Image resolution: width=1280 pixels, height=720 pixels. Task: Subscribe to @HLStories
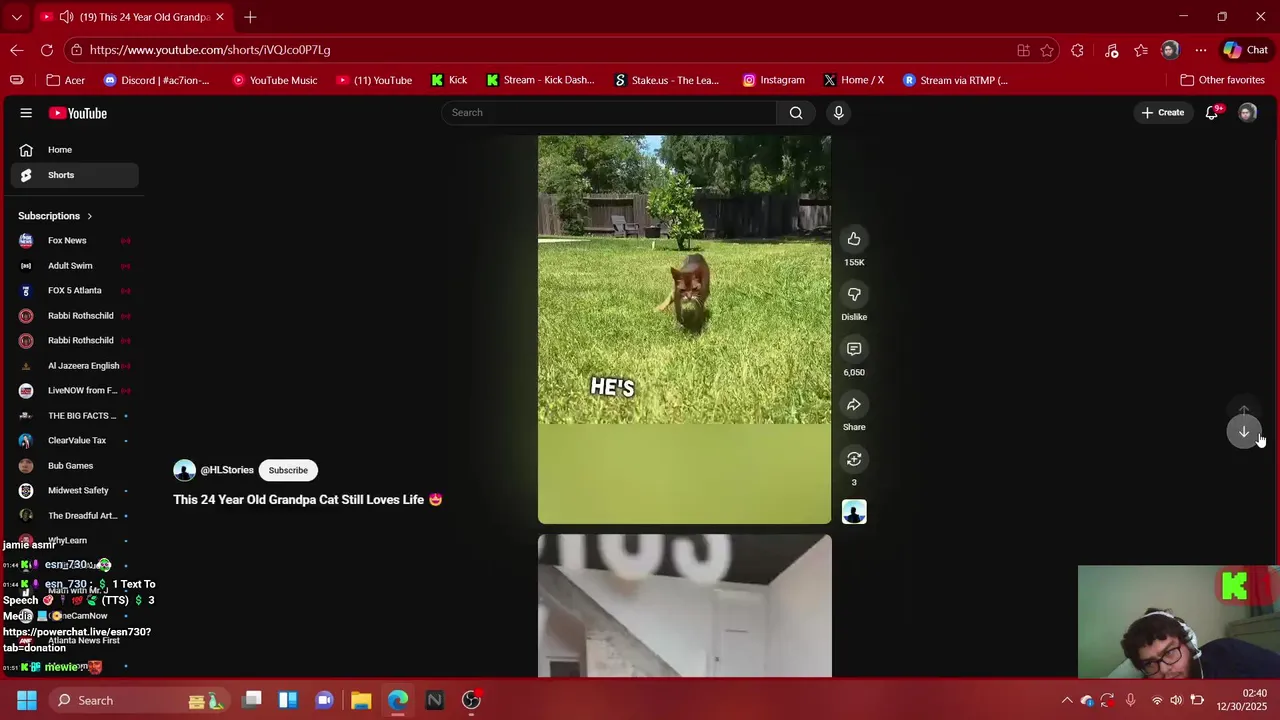pos(288,470)
